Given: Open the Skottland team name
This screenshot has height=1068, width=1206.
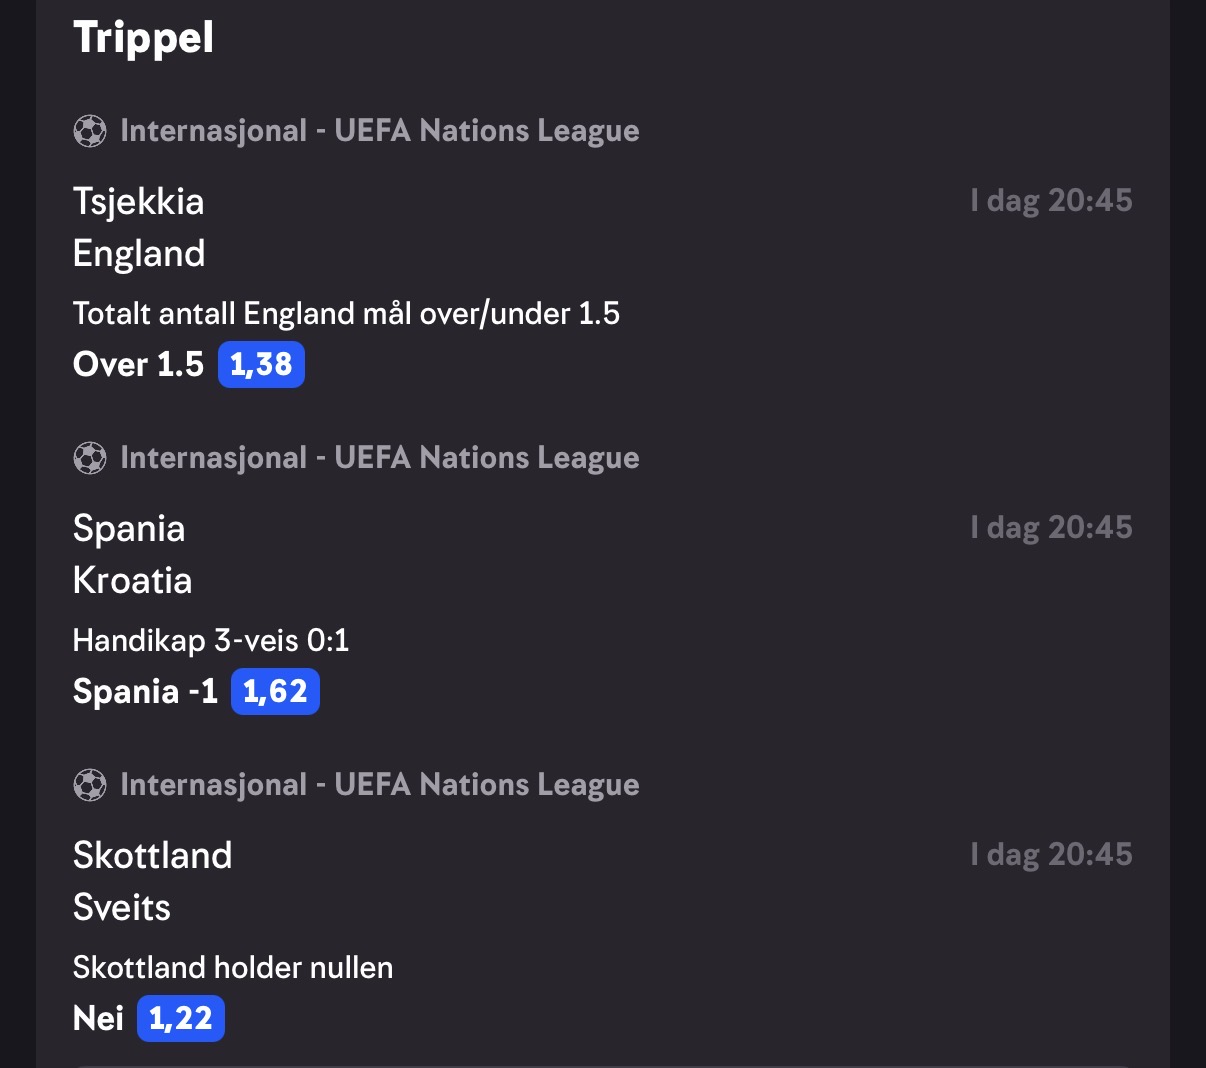Looking at the screenshot, I should pyautogui.click(x=152, y=856).
